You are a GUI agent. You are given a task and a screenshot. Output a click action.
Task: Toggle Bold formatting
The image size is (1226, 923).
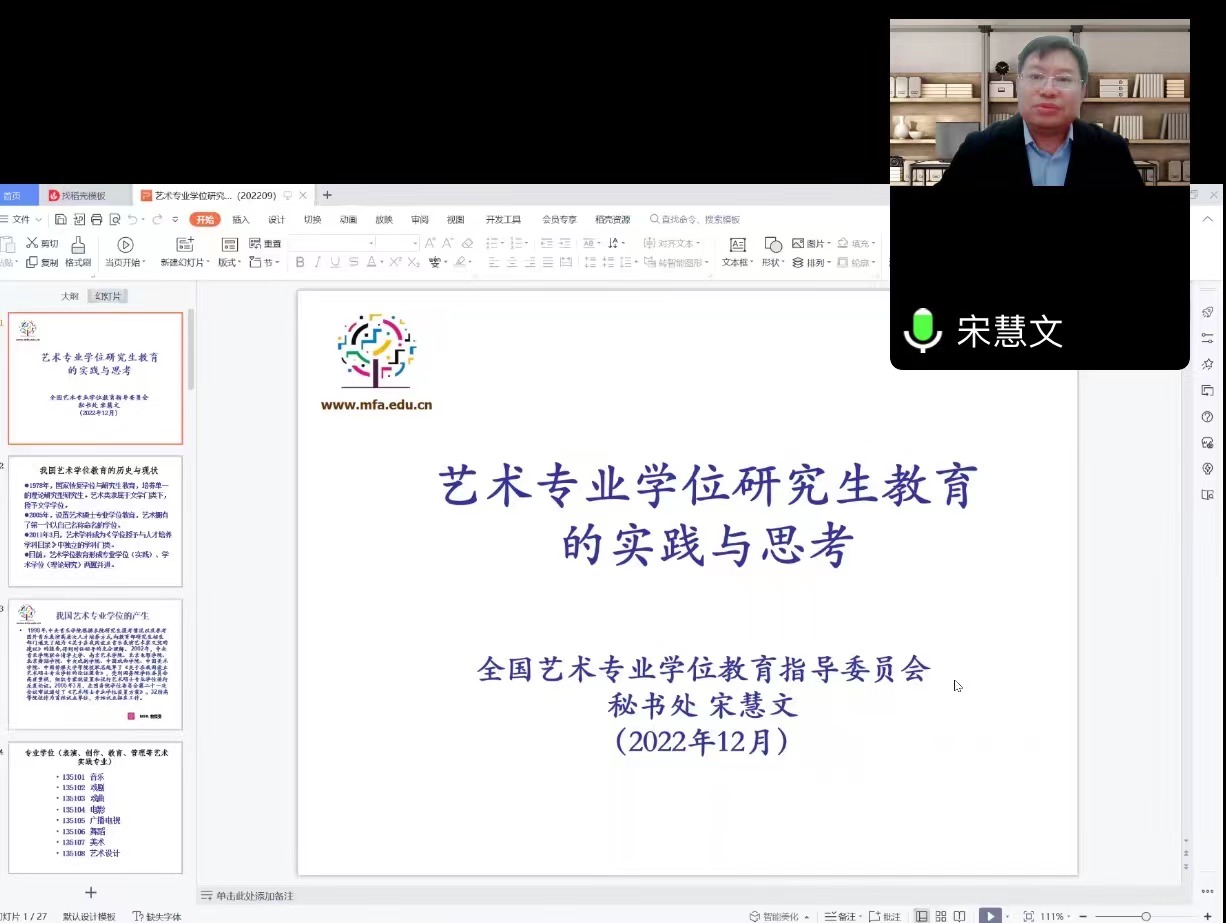300,262
